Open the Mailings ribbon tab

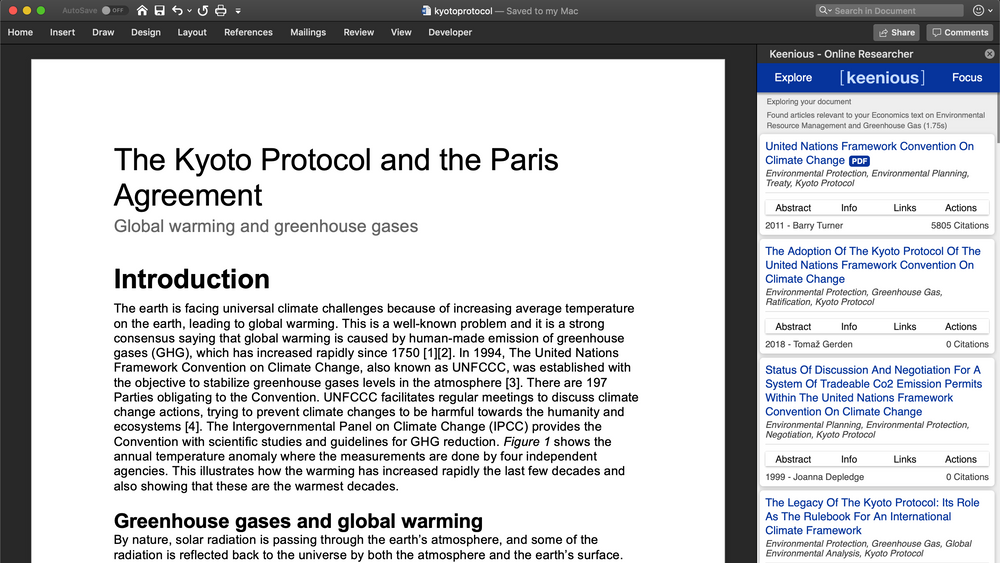[x=308, y=32]
